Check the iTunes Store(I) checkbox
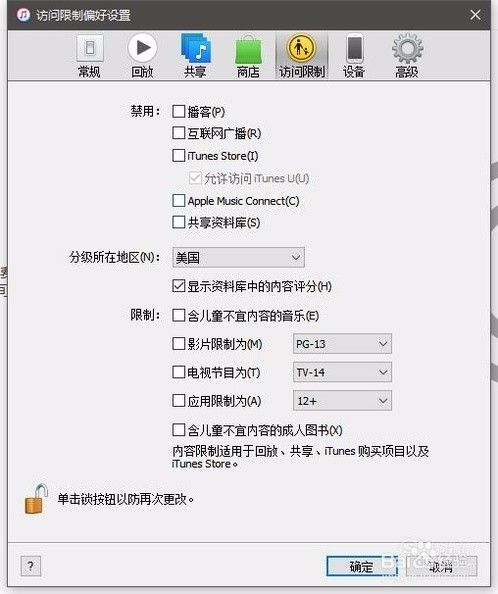Viewport: 498px width, 594px height. tap(178, 155)
